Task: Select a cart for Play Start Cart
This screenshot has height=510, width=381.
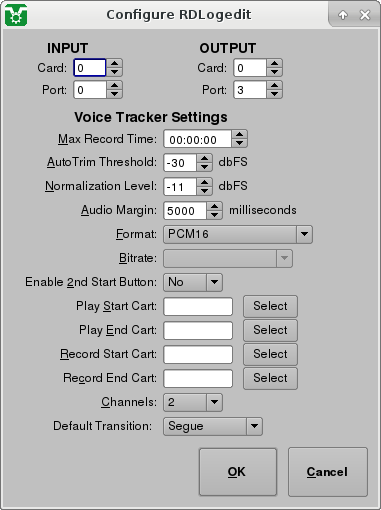Action: [270, 306]
